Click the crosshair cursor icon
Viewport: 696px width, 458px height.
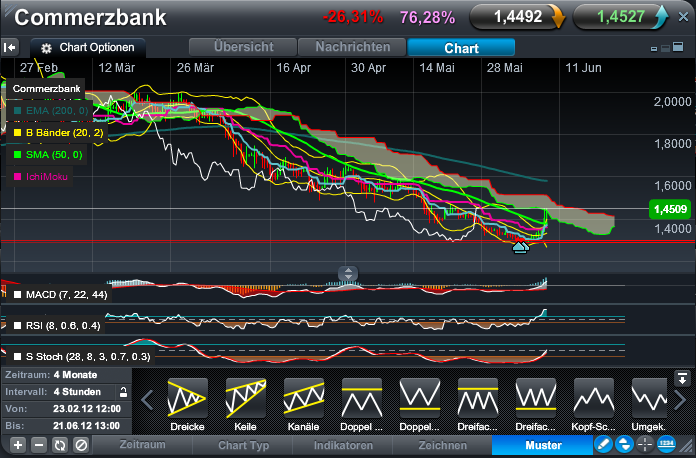645,444
